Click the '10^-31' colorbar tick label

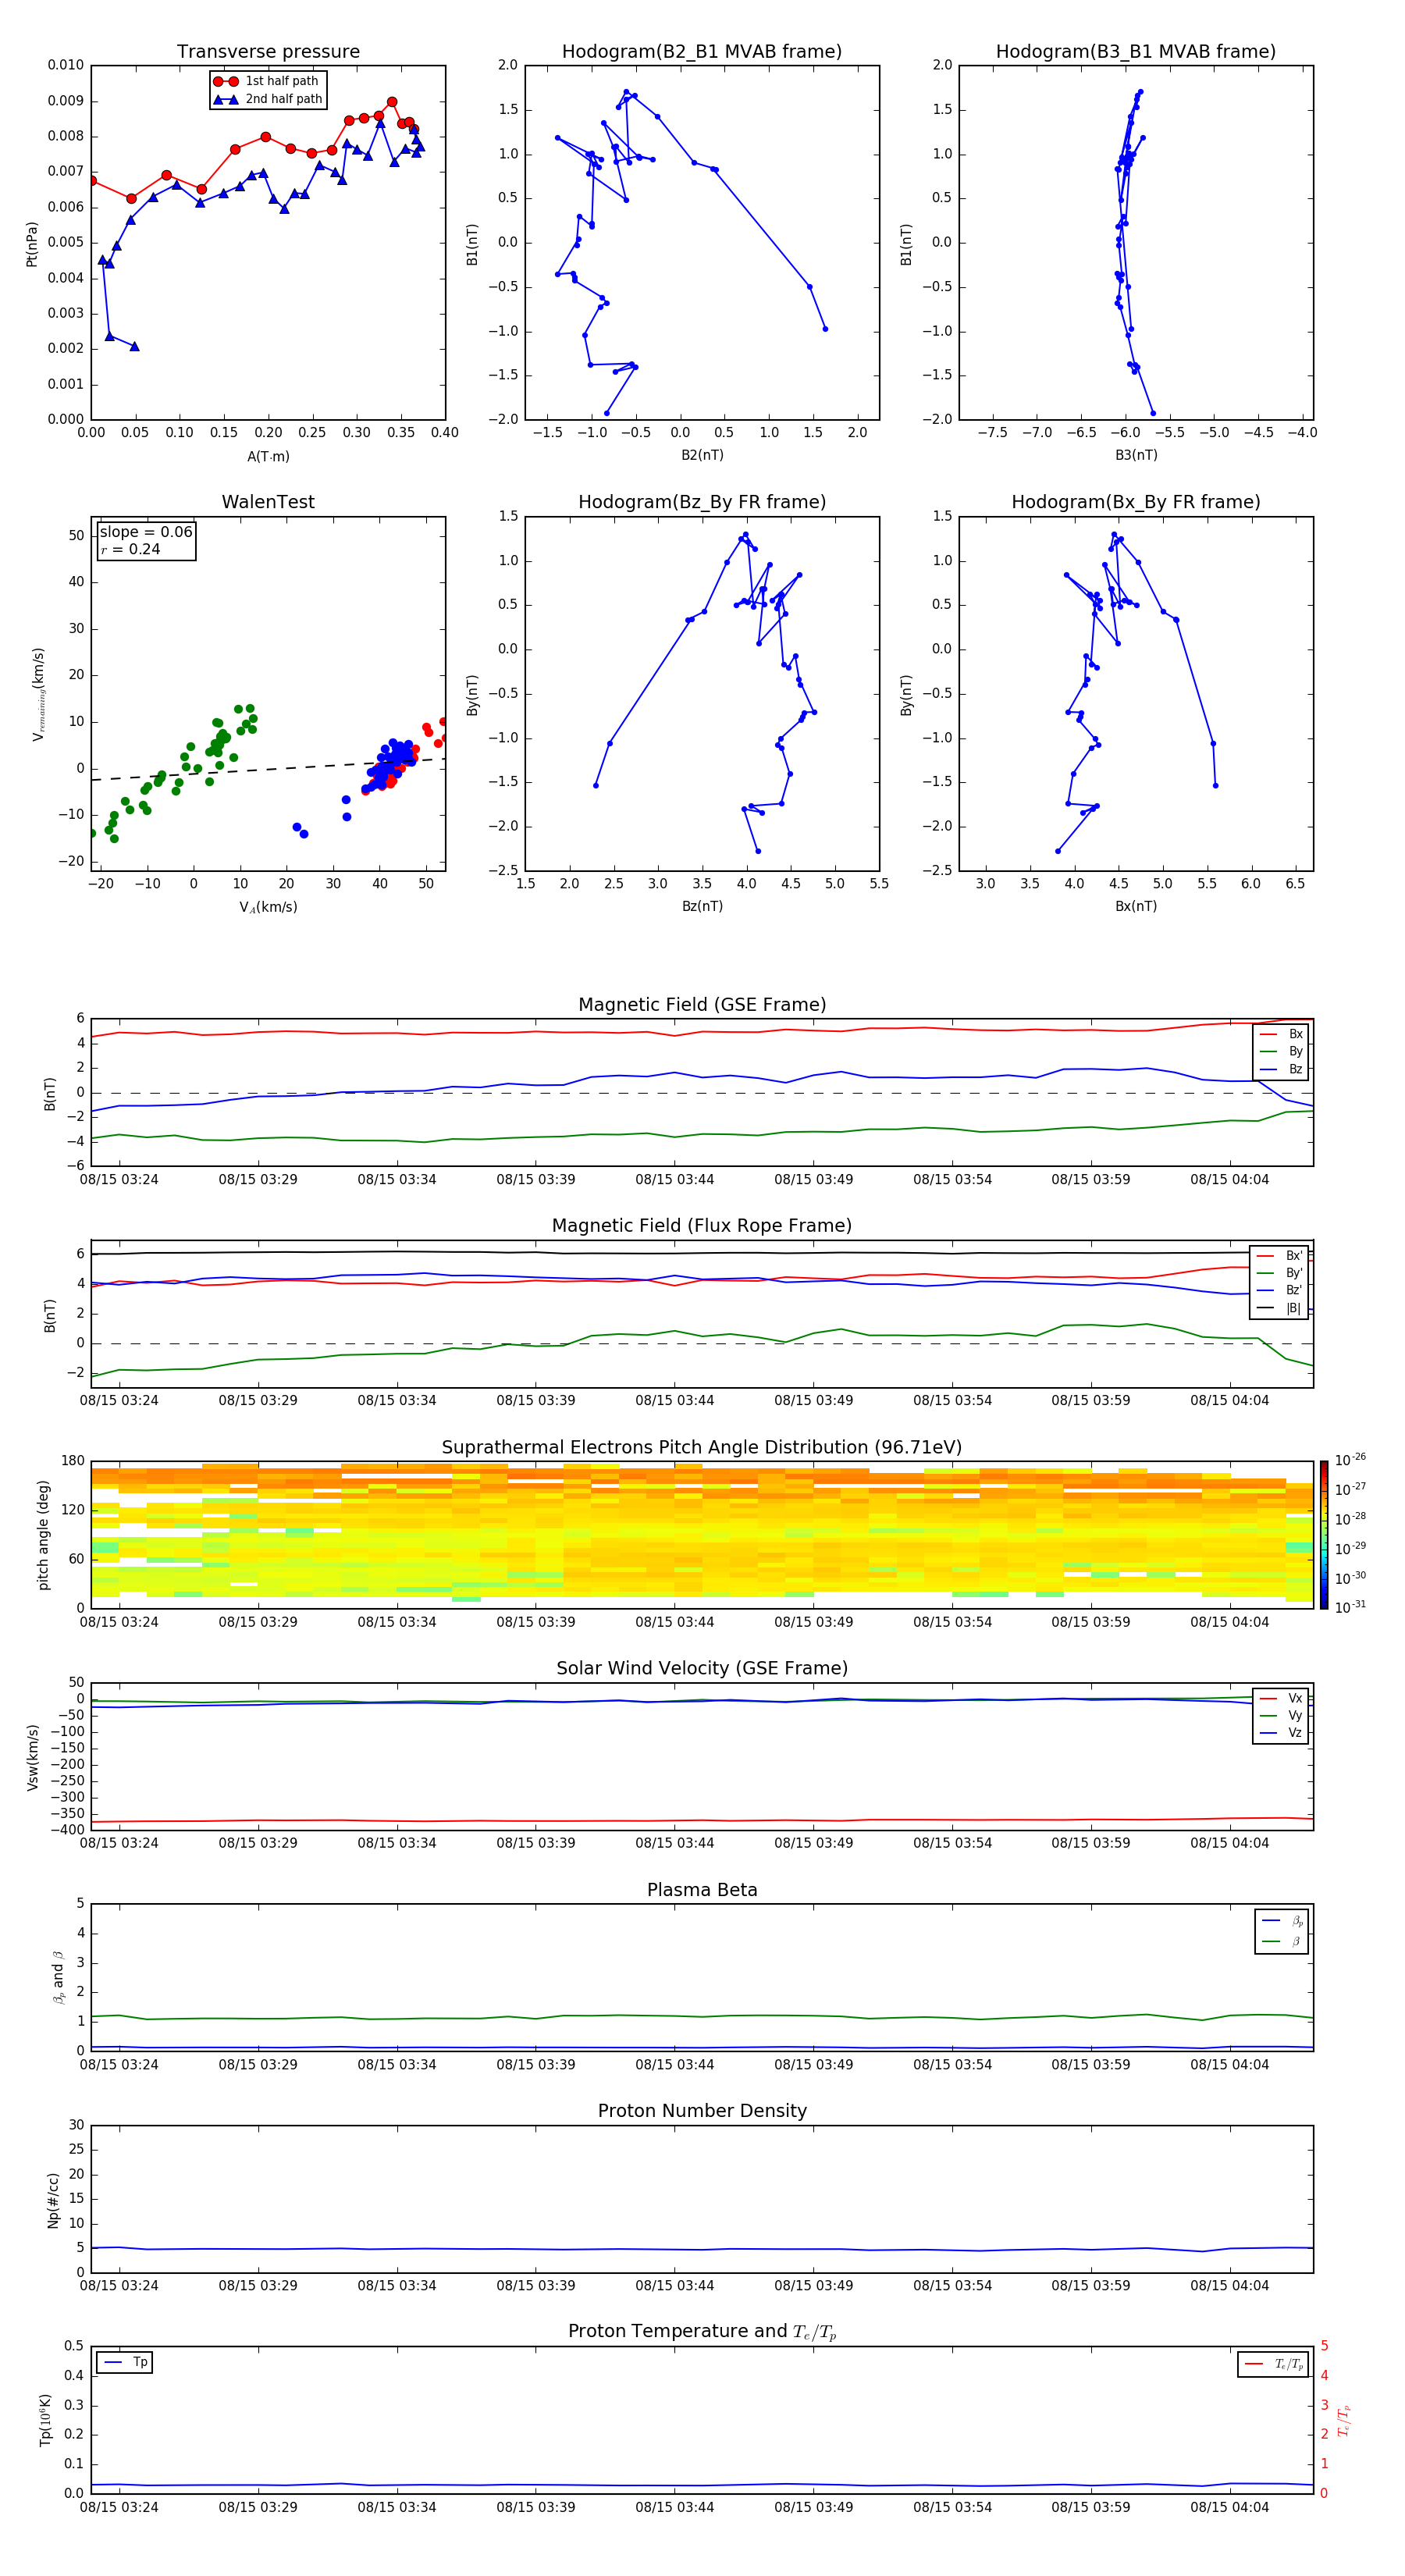click(x=1350, y=1607)
